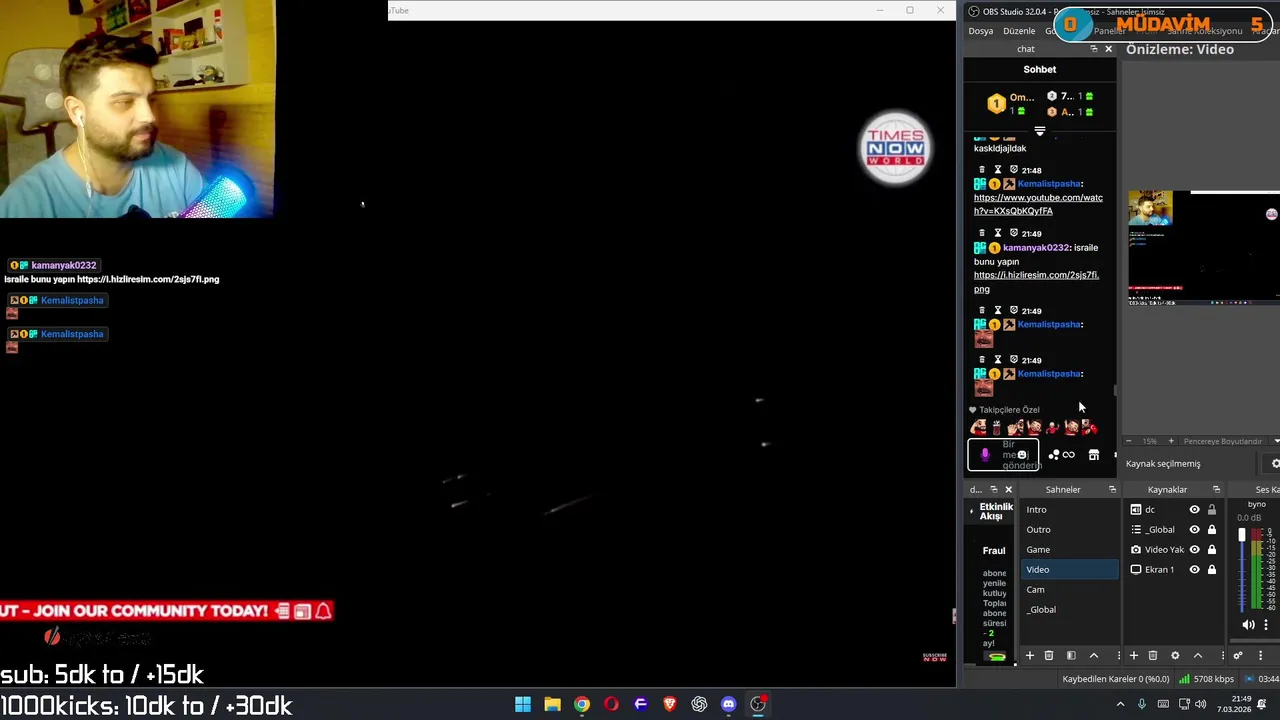Delete the selected scene with the trash icon
1280x720 pixels.
[1049, 656]
